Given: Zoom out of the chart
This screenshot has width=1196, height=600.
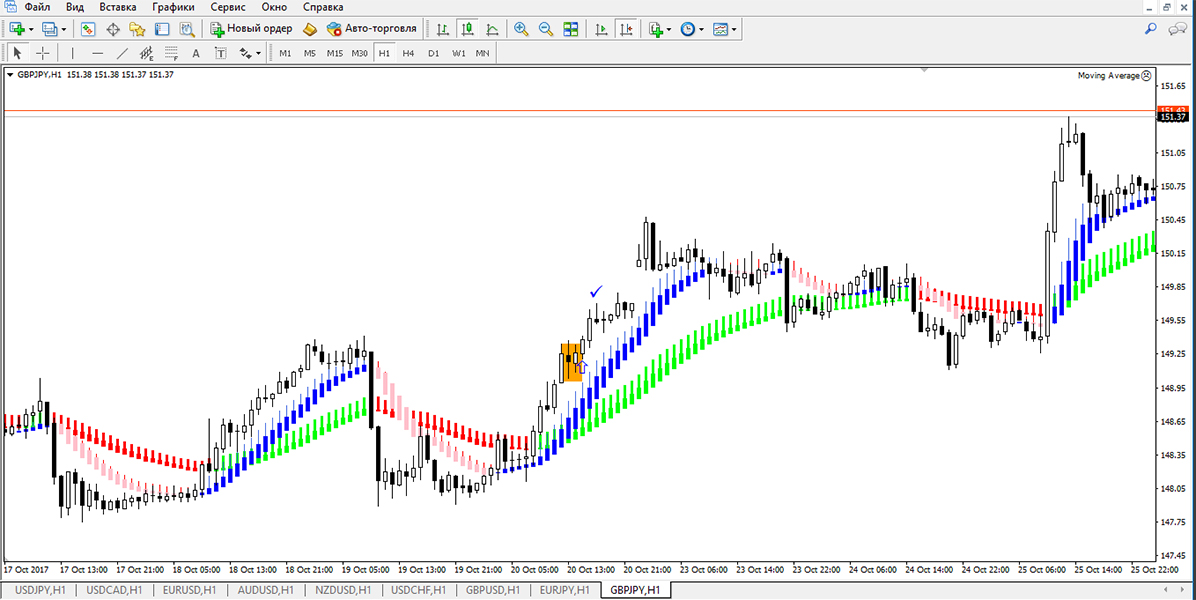Looking at the screenshot, I should point(546,29).
